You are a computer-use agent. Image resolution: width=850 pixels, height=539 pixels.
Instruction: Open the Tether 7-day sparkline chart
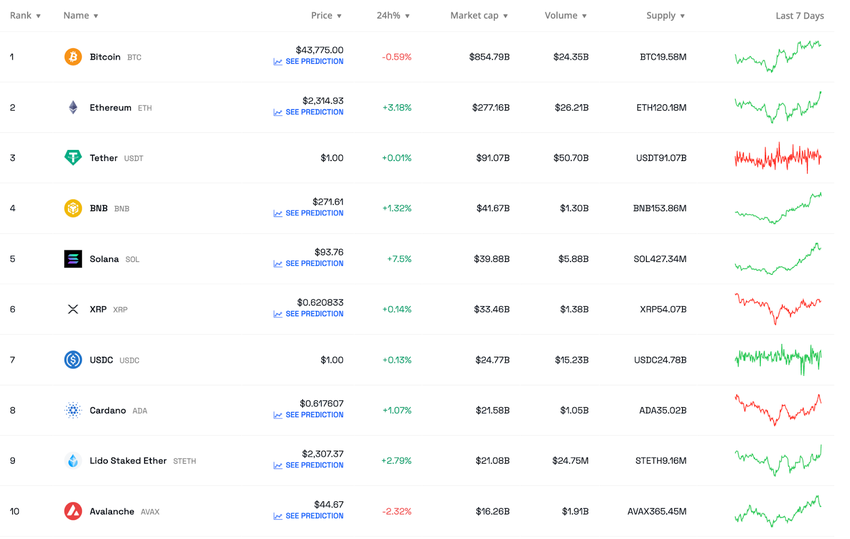(778, 158)
